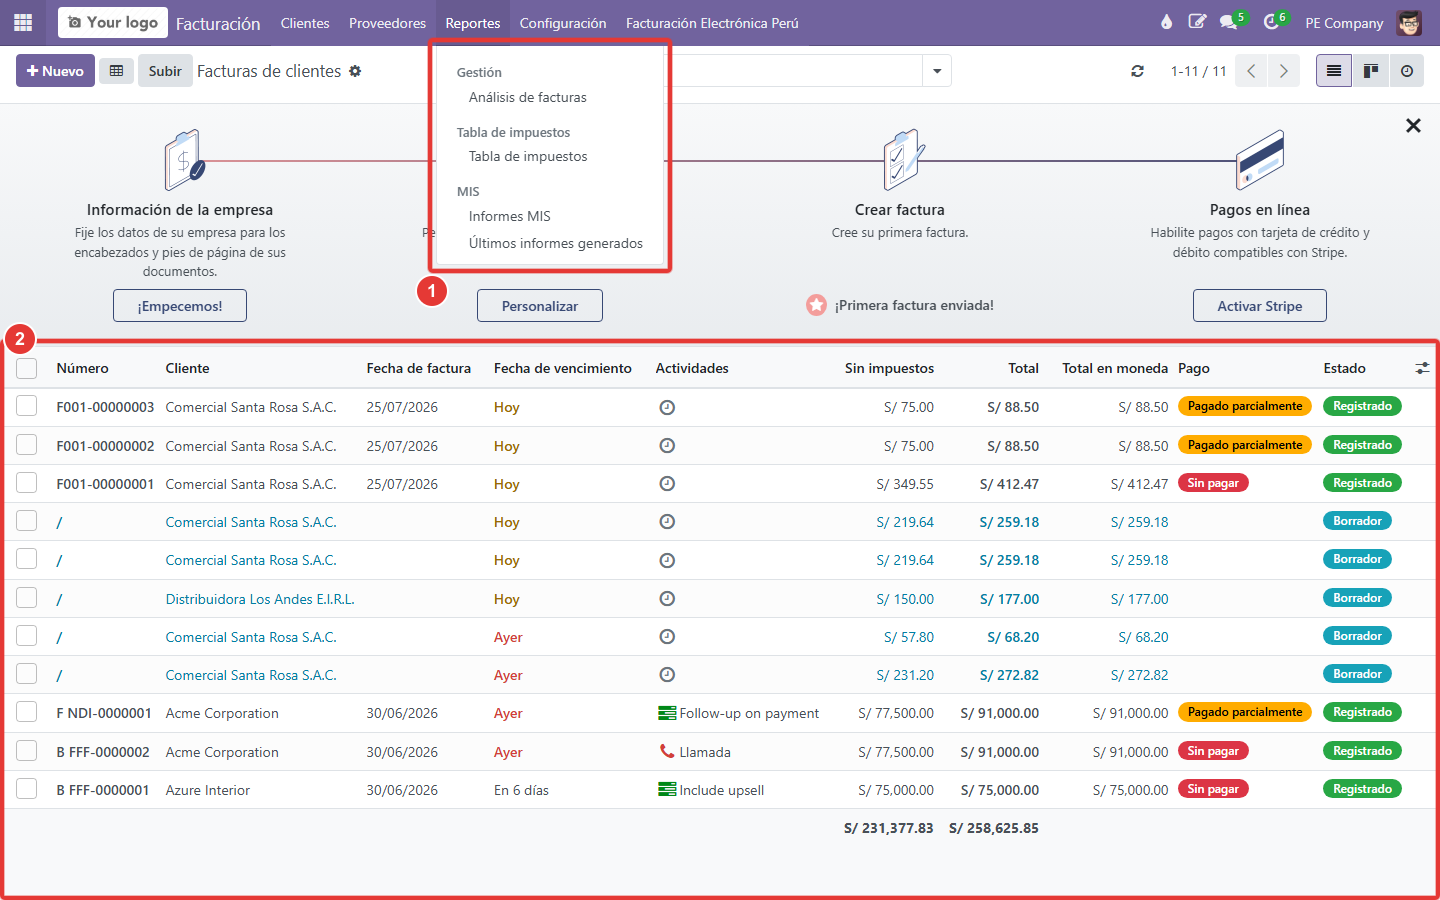Go to next page of records
The image size is (1440, 900).
coord(1284,71)
